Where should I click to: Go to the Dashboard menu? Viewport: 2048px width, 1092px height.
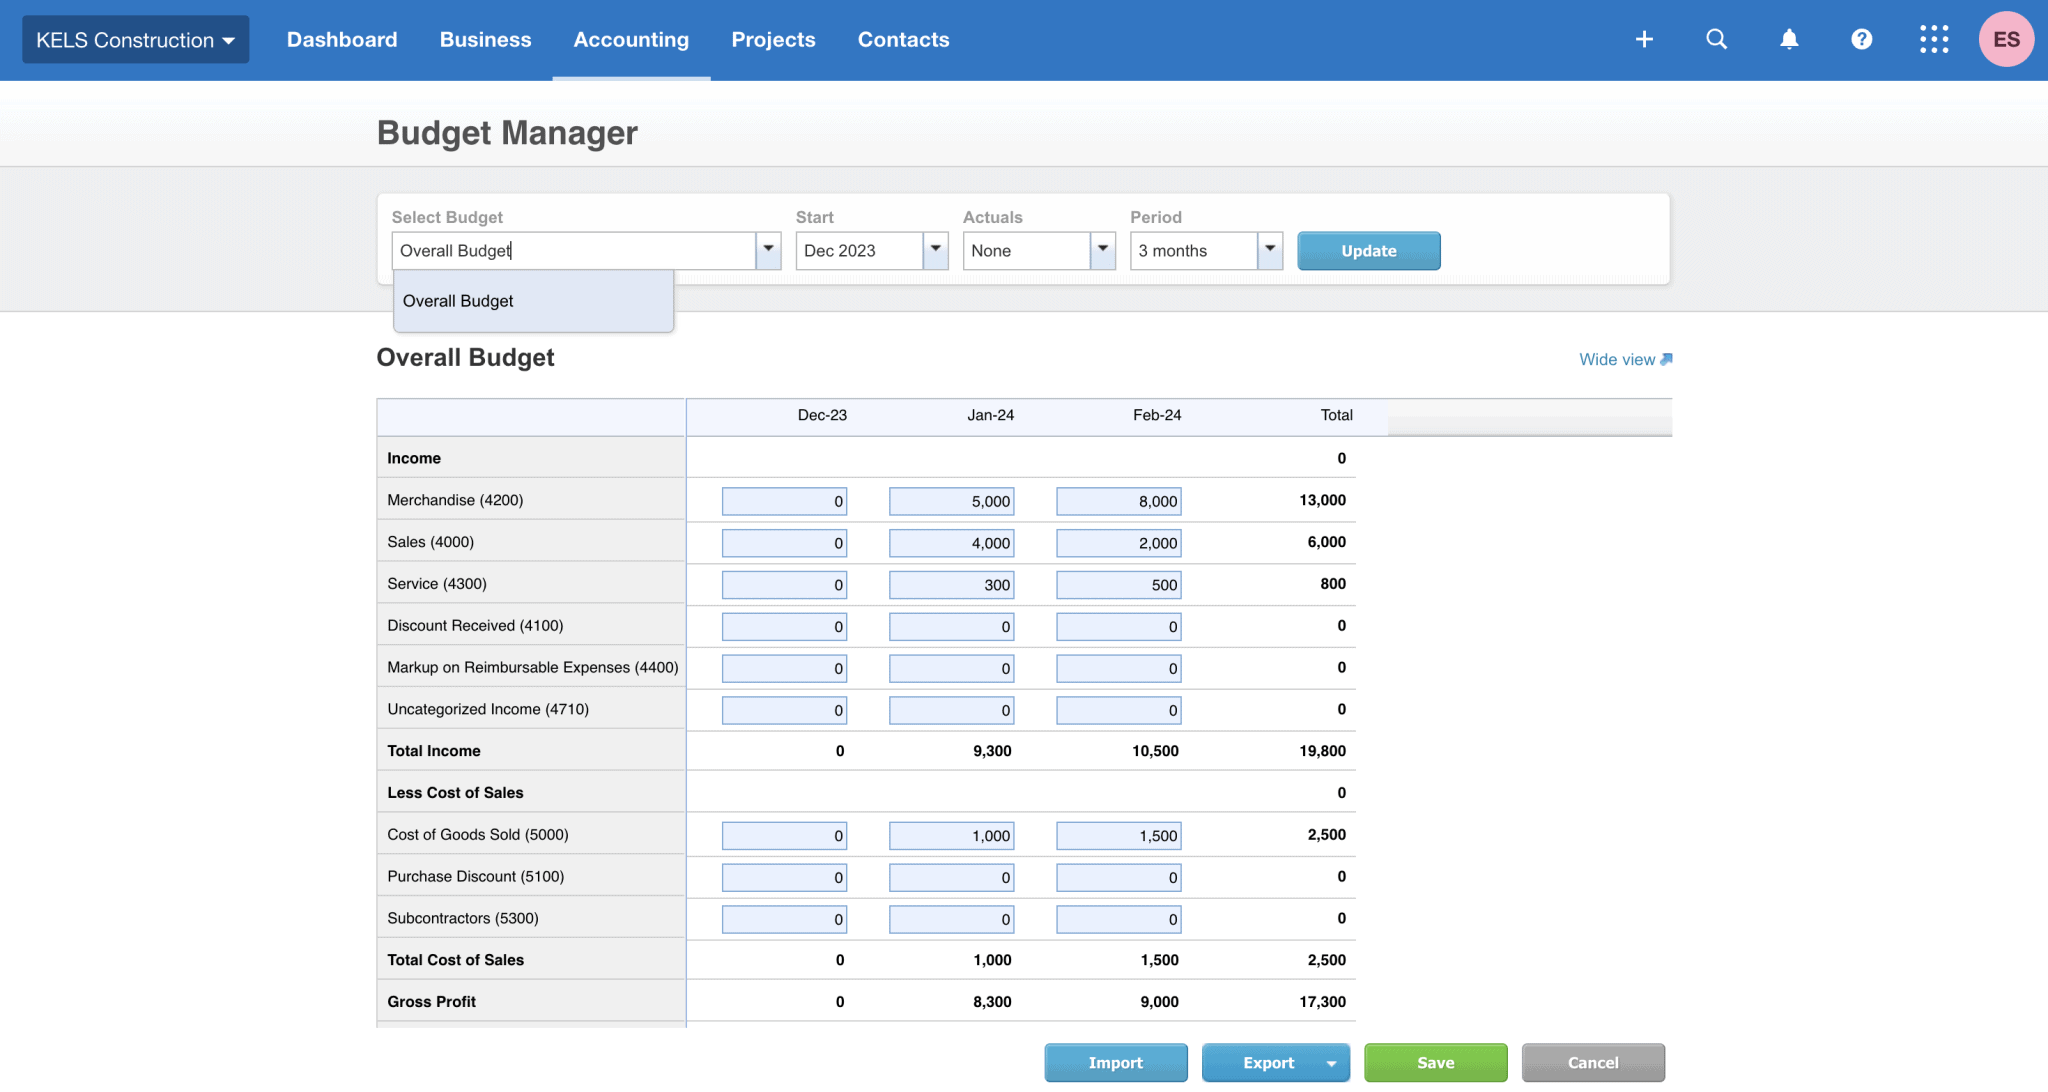(x=341, y=39)
